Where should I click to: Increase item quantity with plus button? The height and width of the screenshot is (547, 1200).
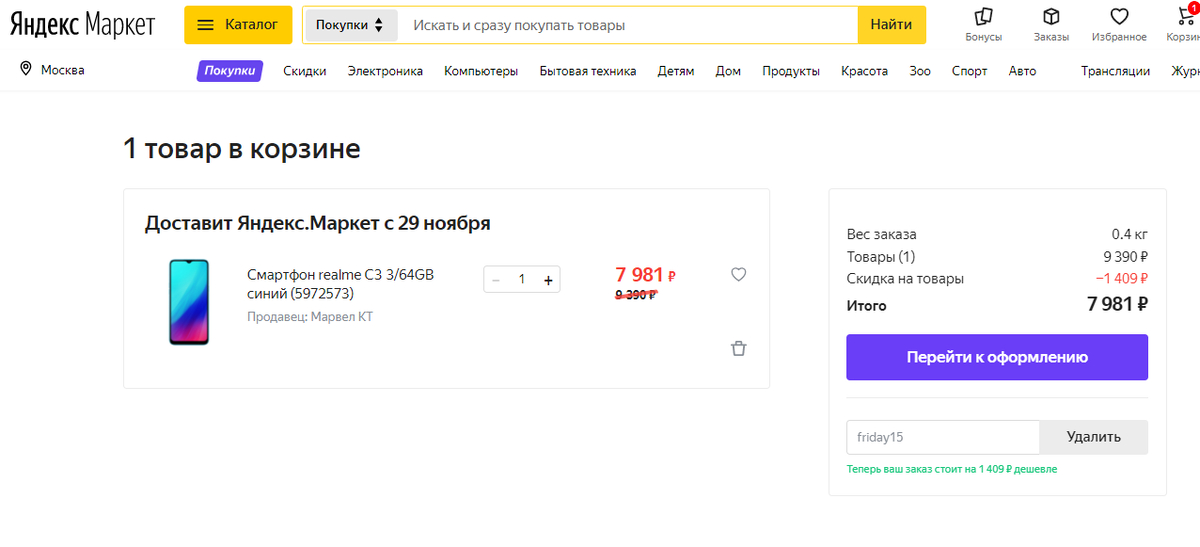pos(548,280)
